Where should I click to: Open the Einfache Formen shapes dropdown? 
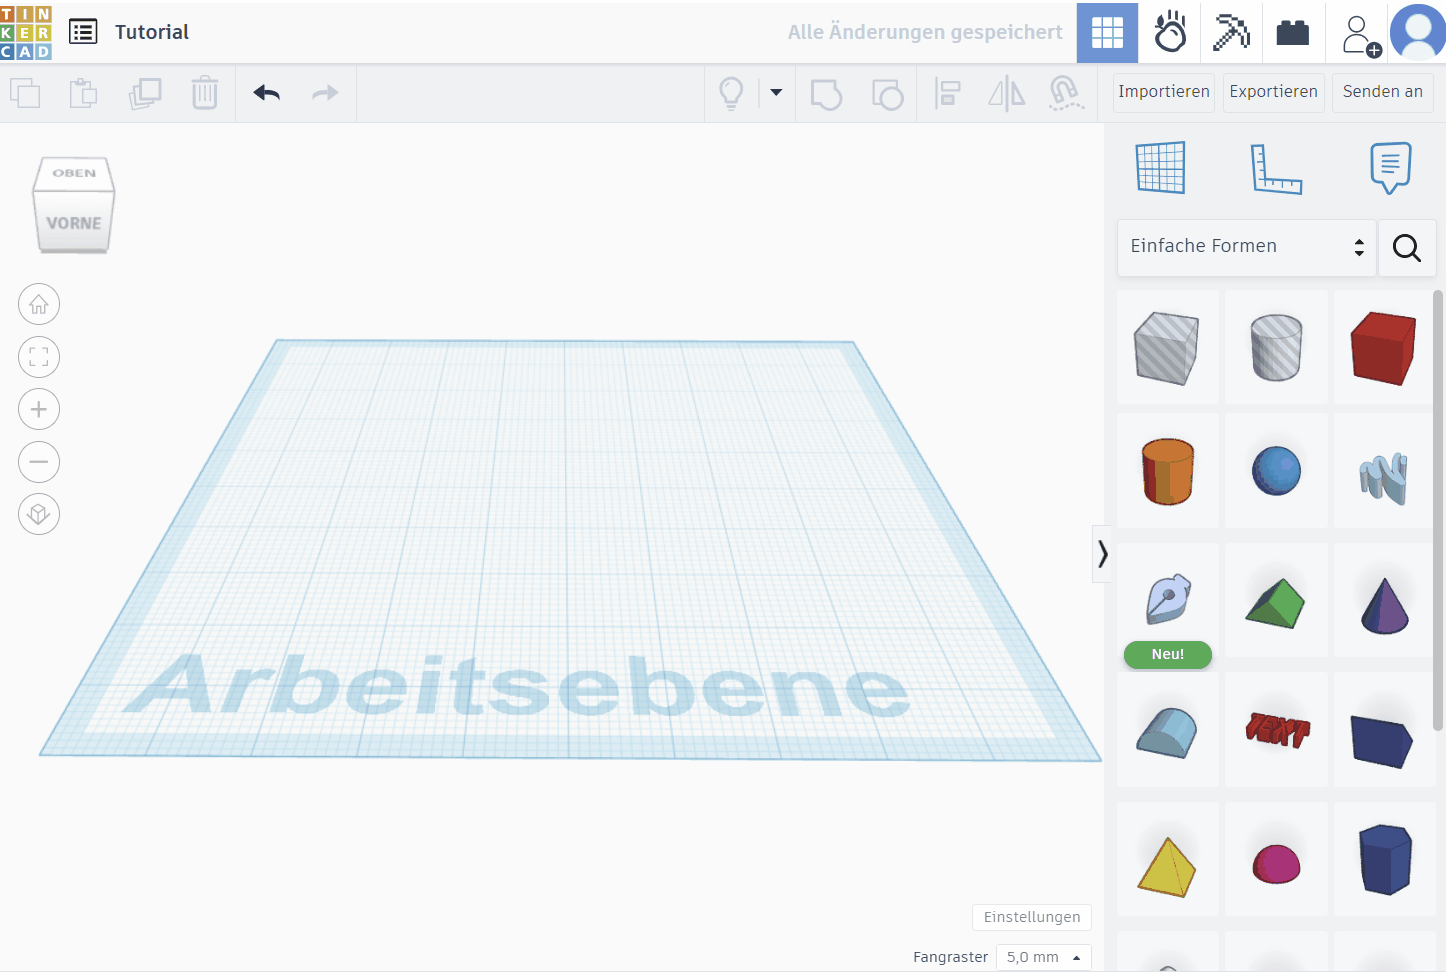[x=1247, y=247]
